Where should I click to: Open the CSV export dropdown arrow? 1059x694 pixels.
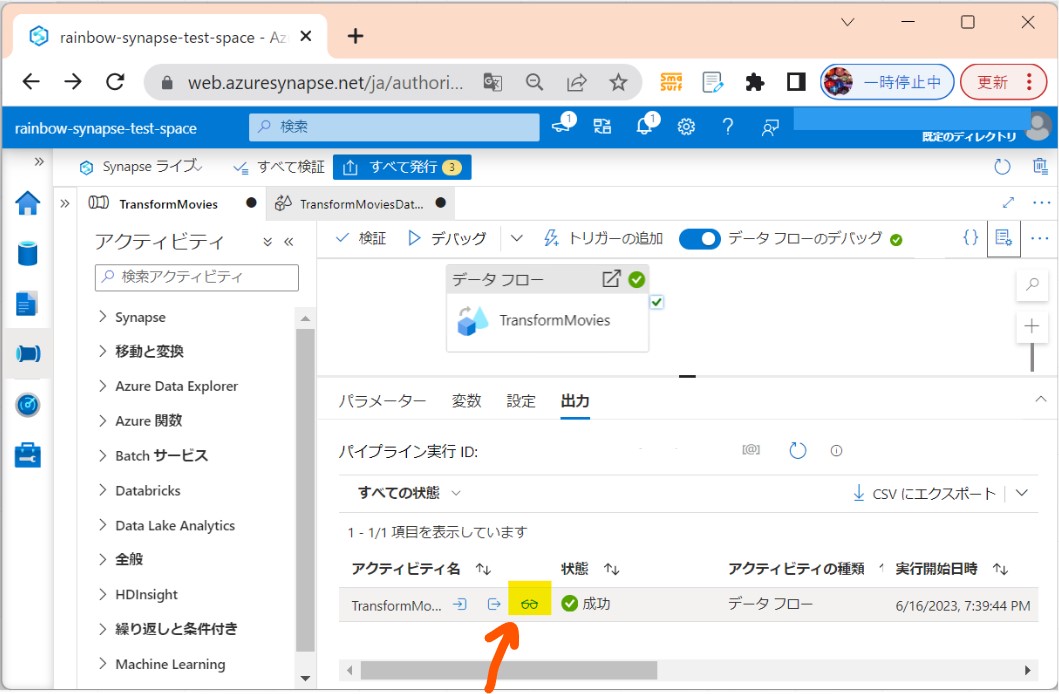[x=1022, y=493]
